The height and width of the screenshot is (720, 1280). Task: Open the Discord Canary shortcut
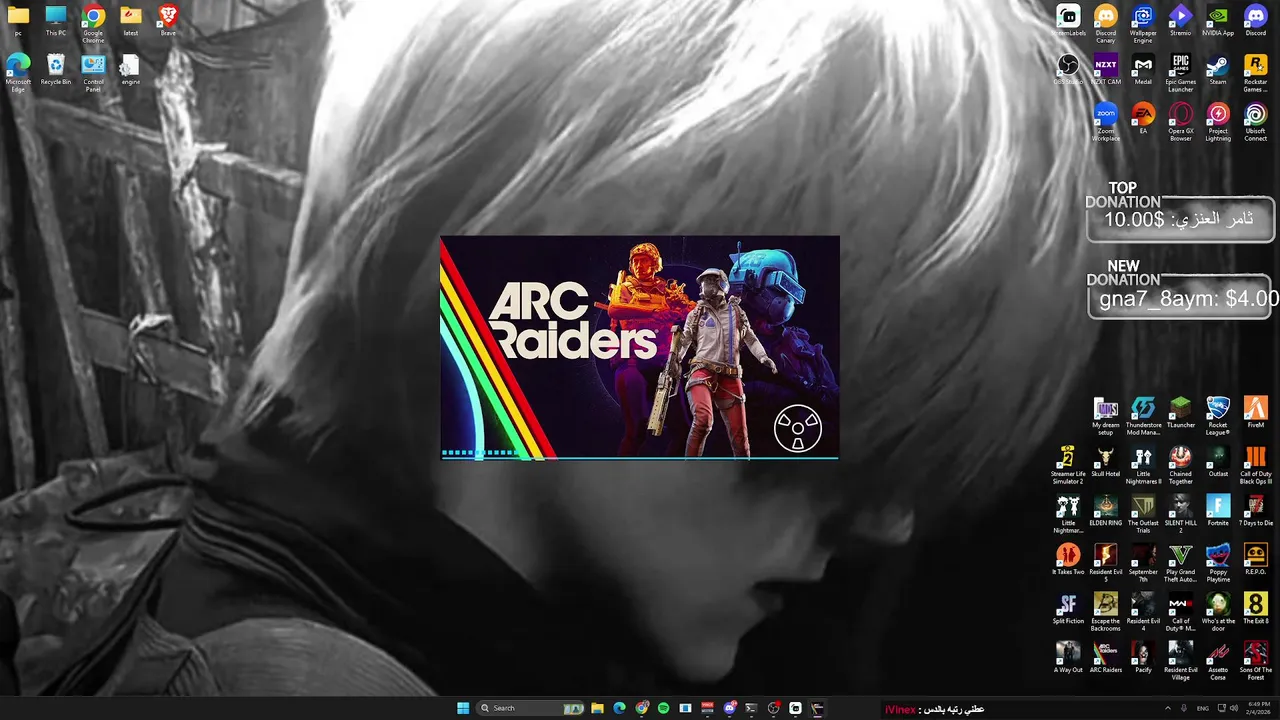[1105, 23]
